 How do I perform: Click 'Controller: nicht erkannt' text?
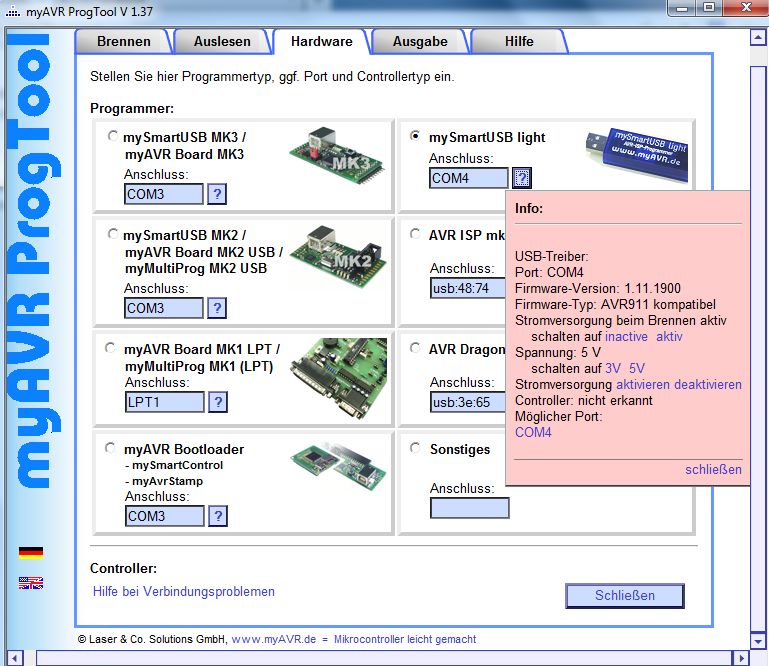(584, 401)
